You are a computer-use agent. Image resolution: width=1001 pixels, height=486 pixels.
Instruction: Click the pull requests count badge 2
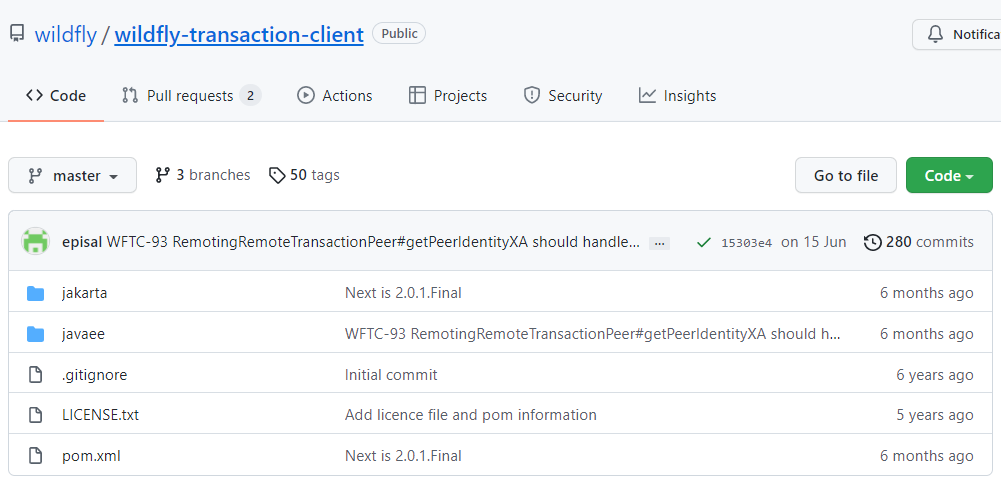(250, 96)
